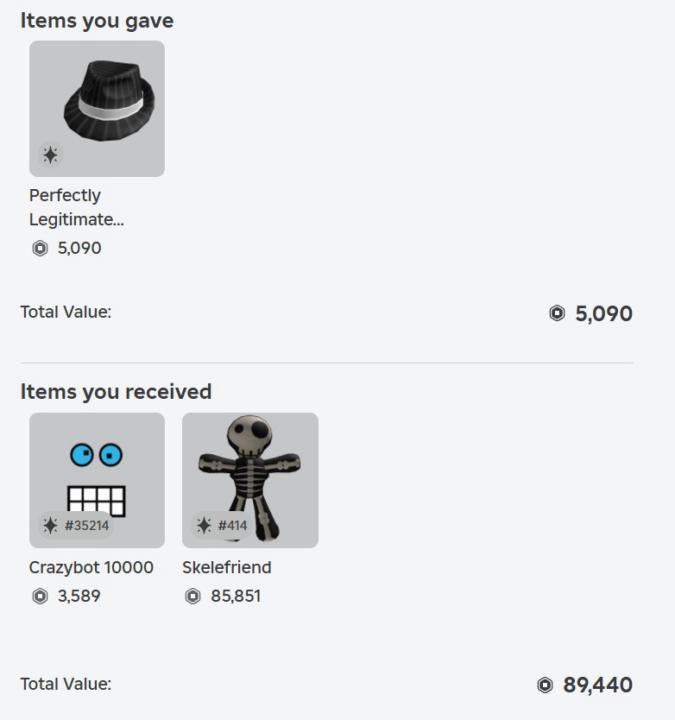Click the 85,851 Skelefriend value text
The image size is (675, 720).
[x=236, y=597]
